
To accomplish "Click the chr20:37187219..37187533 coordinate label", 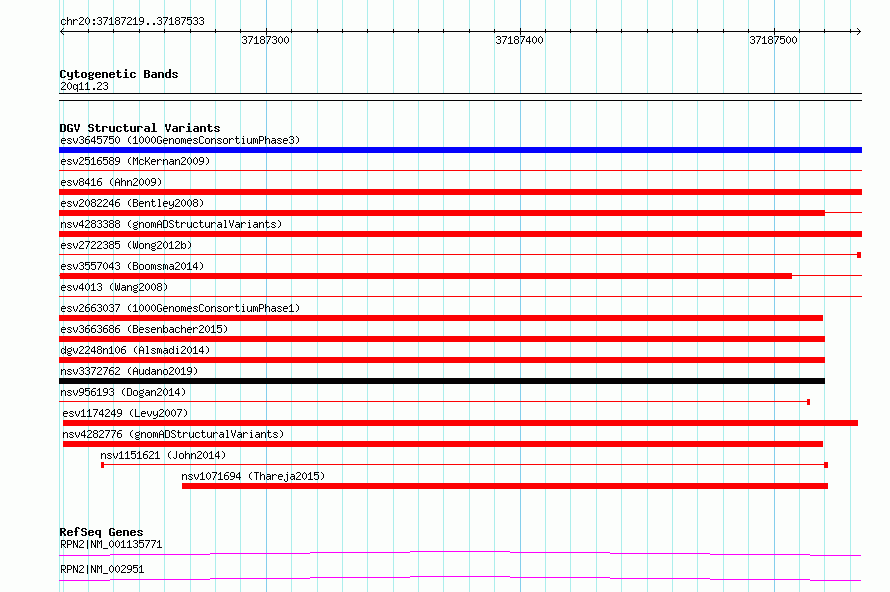I will [132, 21].
